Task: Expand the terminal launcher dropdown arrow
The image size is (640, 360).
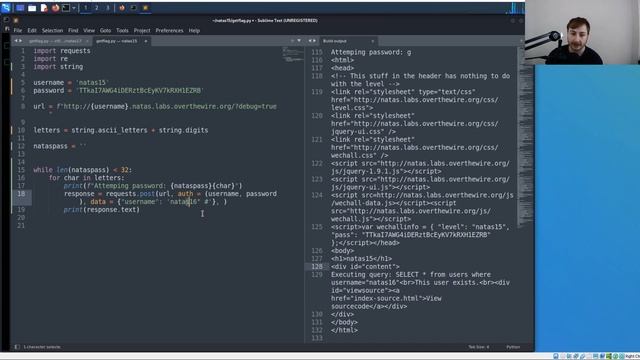Action: coord(74,8)
